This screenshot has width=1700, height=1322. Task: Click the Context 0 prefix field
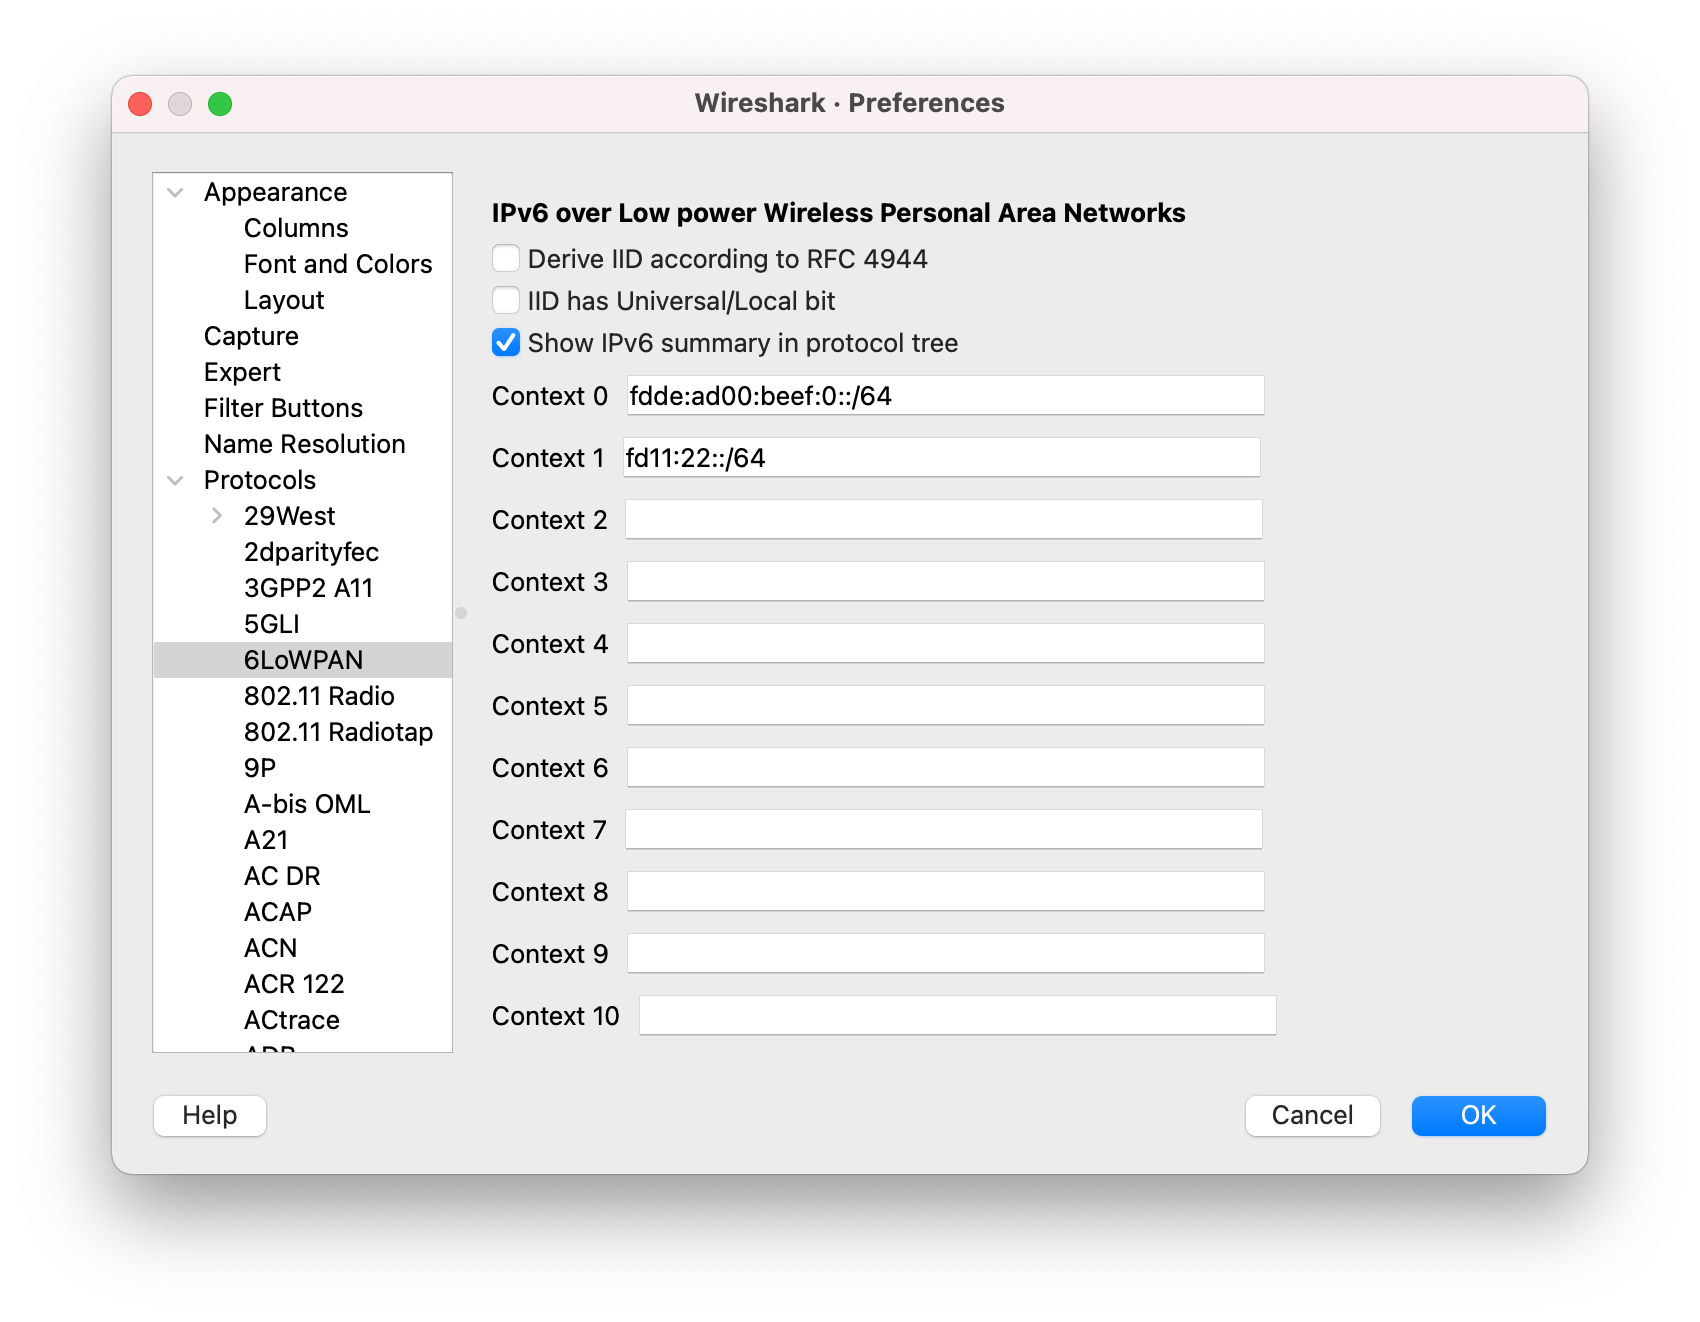point(945,396)
